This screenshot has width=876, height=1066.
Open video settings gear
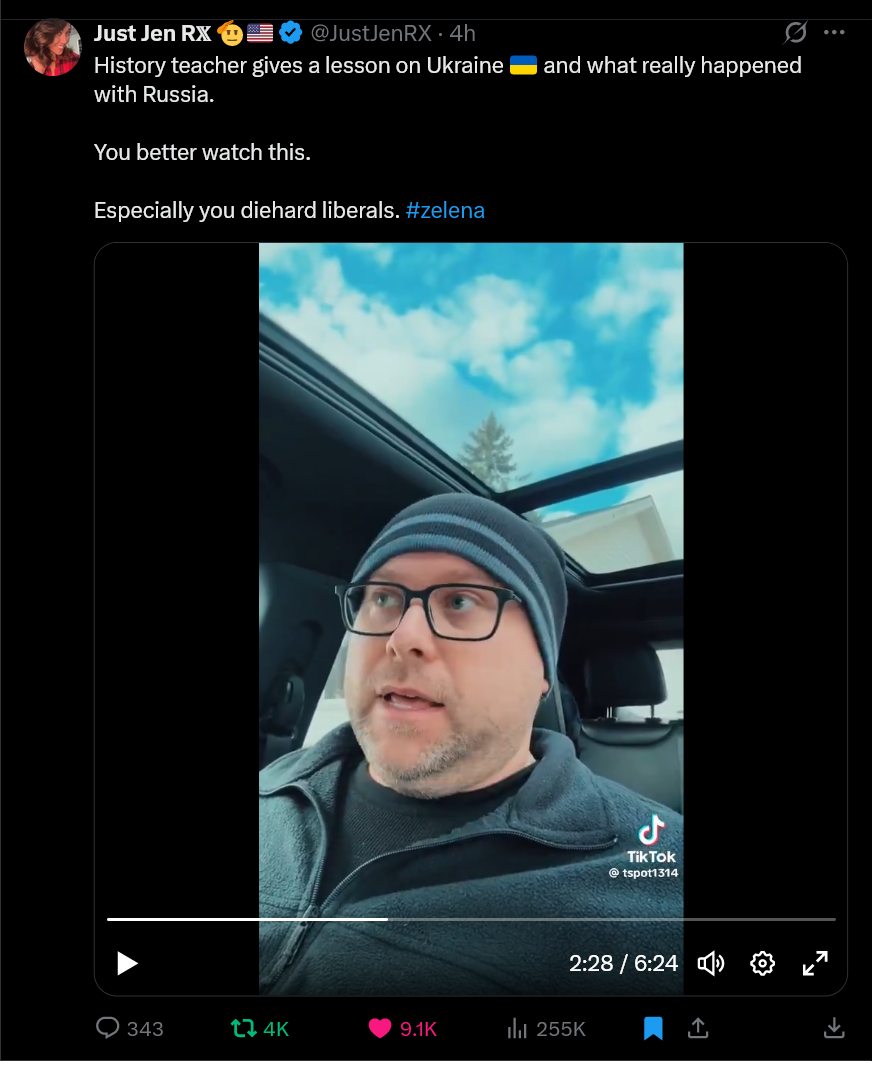[763, 963]
